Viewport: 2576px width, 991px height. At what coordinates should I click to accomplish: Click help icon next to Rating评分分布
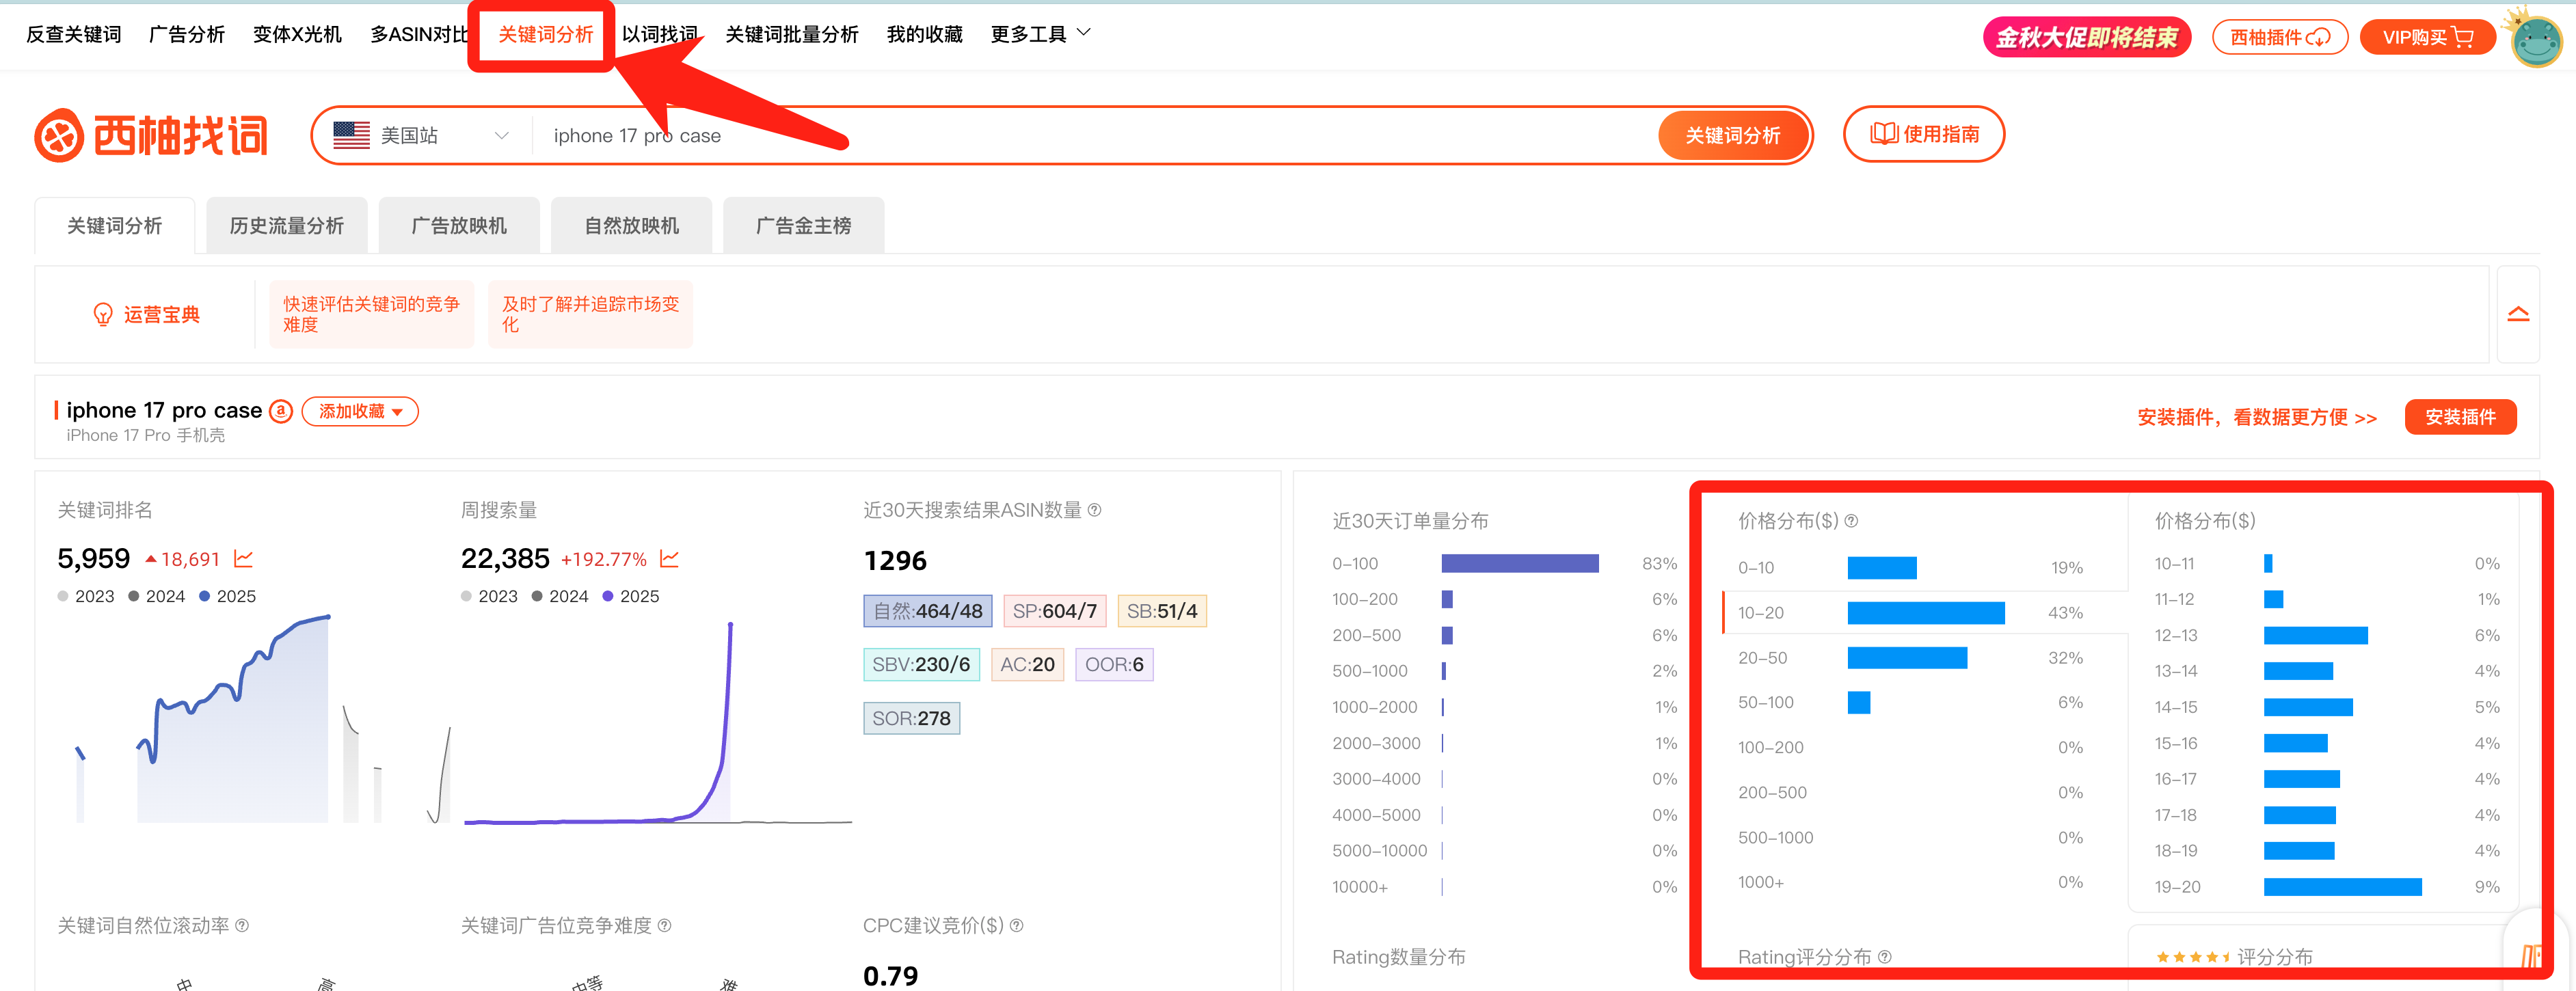pos(1884,957)
